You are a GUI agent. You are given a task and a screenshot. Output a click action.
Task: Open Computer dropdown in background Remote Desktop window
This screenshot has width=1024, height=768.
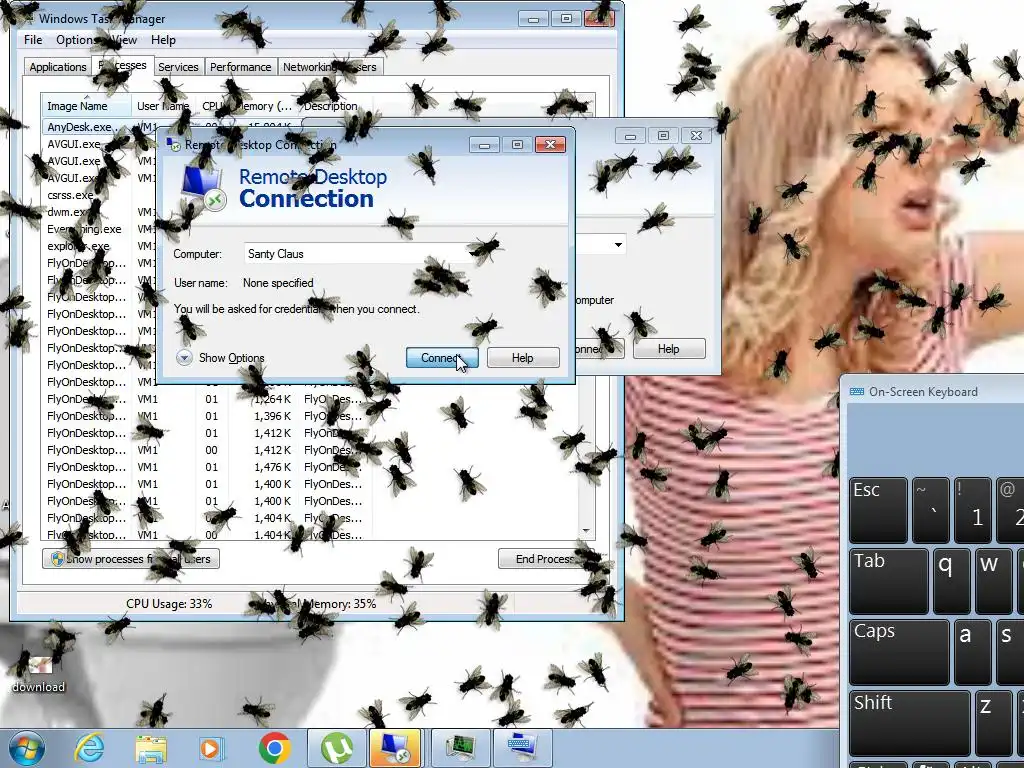pyautogui.click(x=618, y=245)
